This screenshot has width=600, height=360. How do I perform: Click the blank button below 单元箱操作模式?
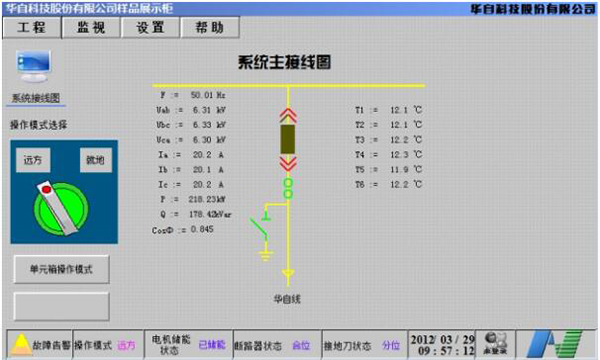62,306
